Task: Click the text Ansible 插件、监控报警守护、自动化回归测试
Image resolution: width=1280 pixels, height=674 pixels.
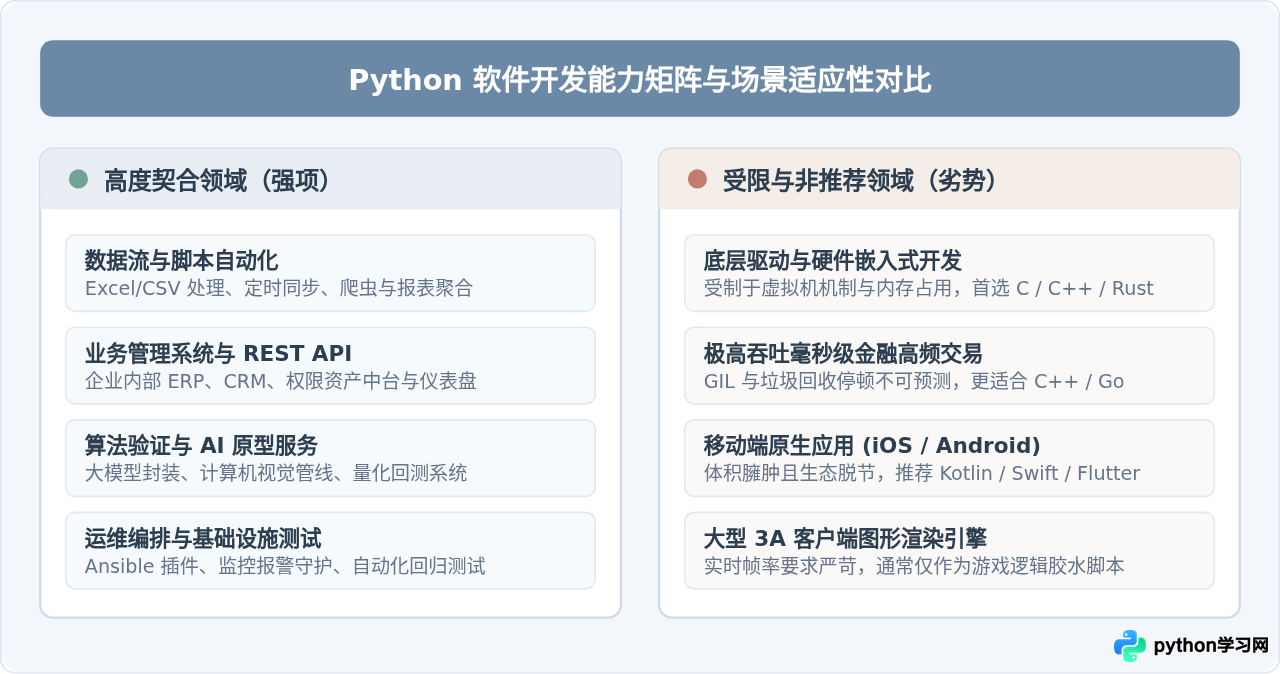Action: [x=285, y=566]
